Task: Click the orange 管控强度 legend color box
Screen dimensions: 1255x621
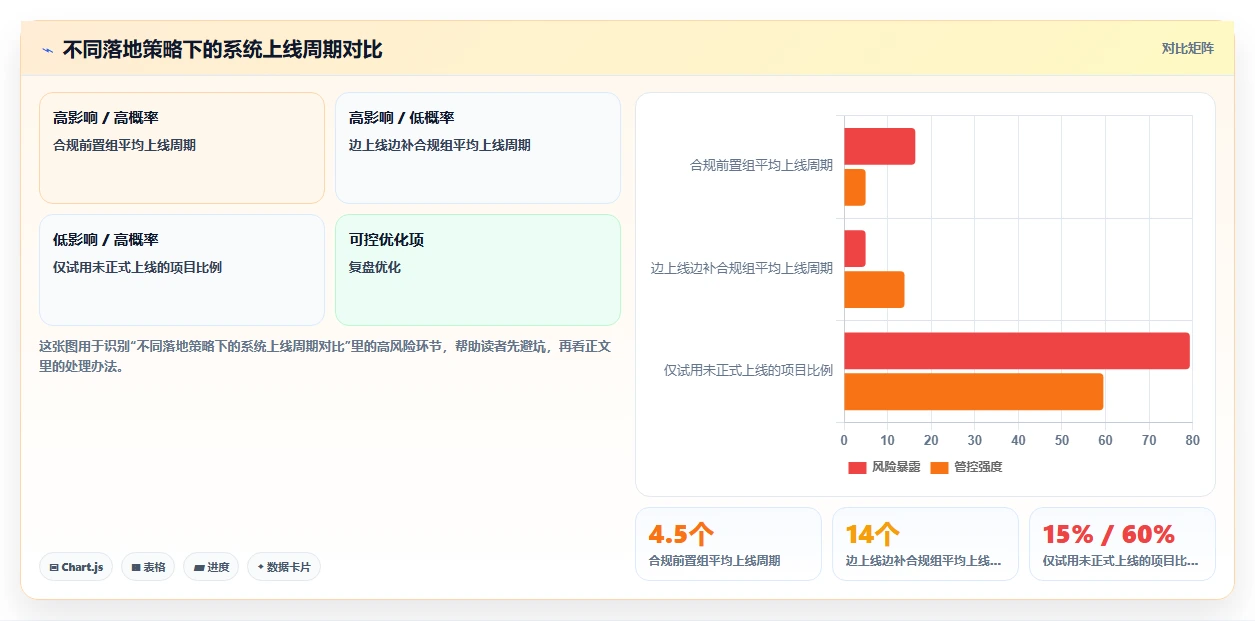Action: 939,467
